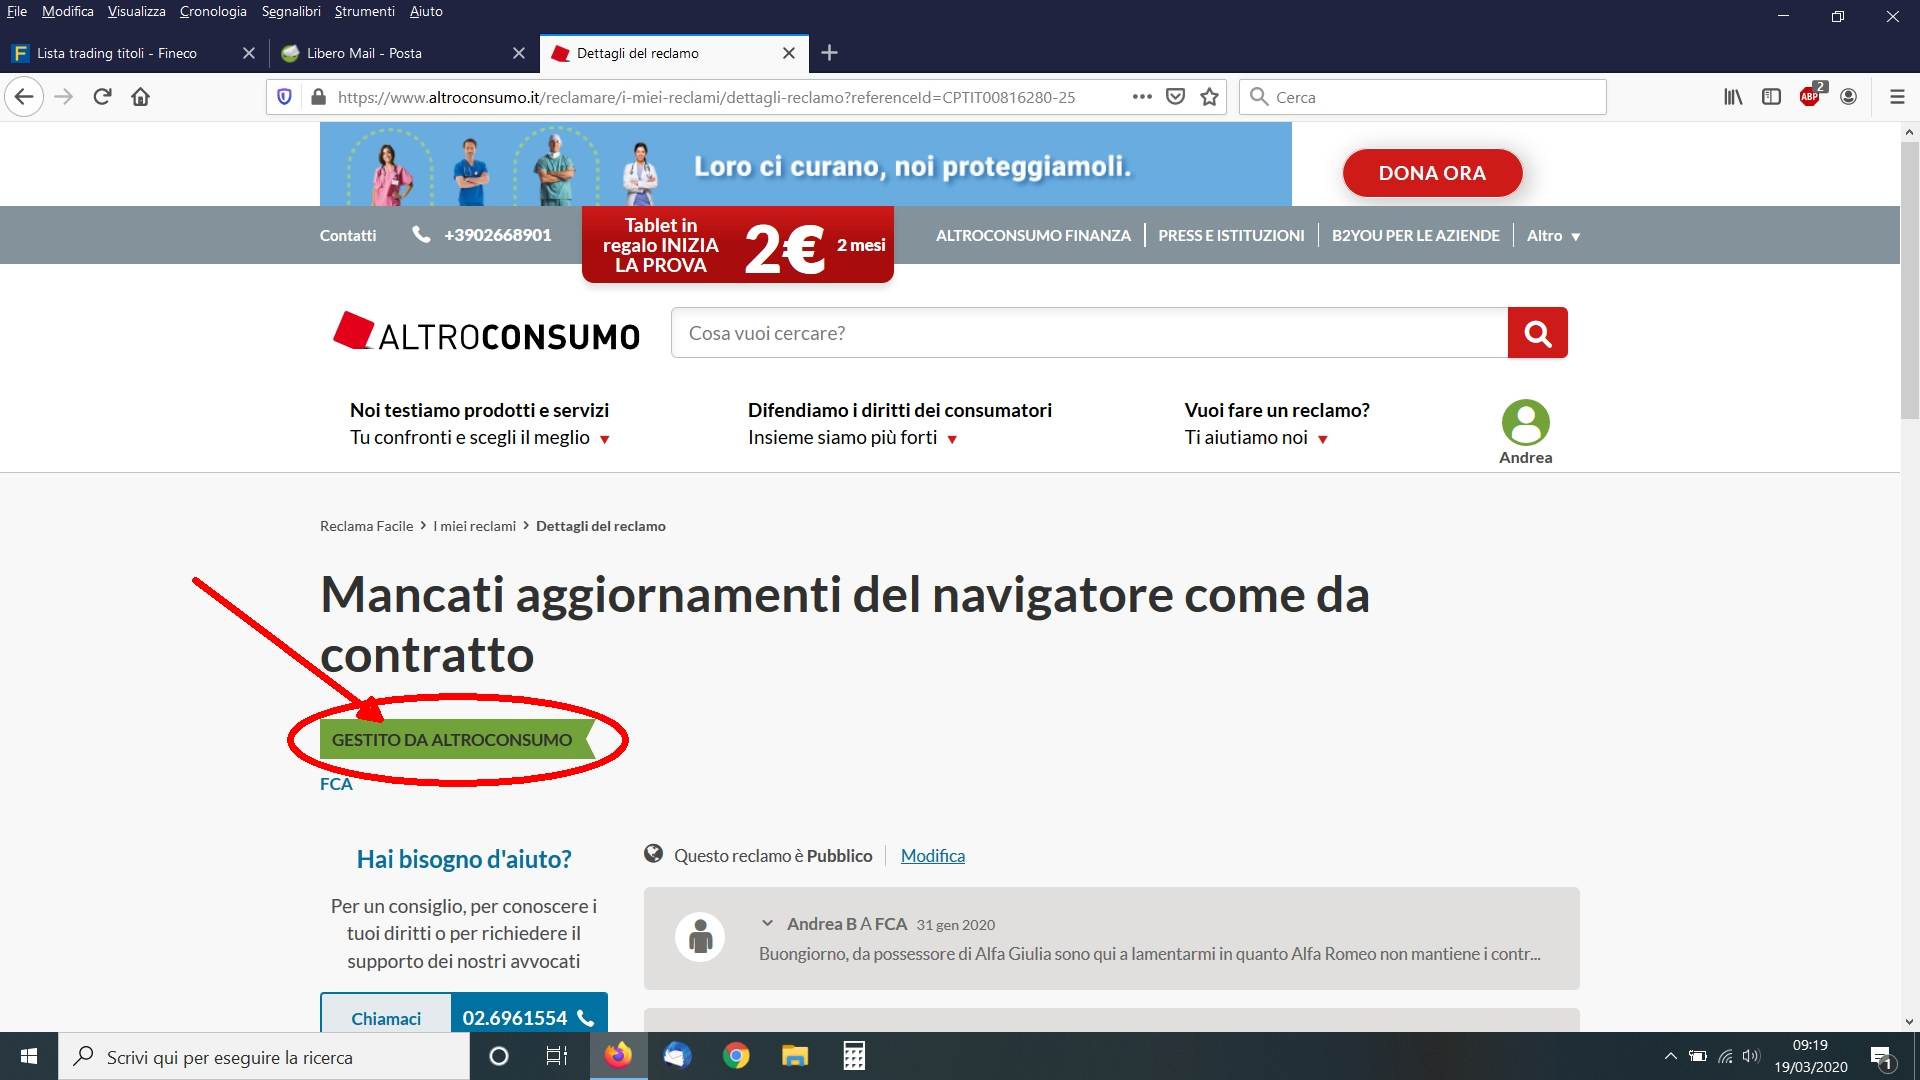Image resolution: width=1920 pixels, height=1080 pixels.
Task: Switch to Firefox in the taskbar
Action: (618, 1056)
